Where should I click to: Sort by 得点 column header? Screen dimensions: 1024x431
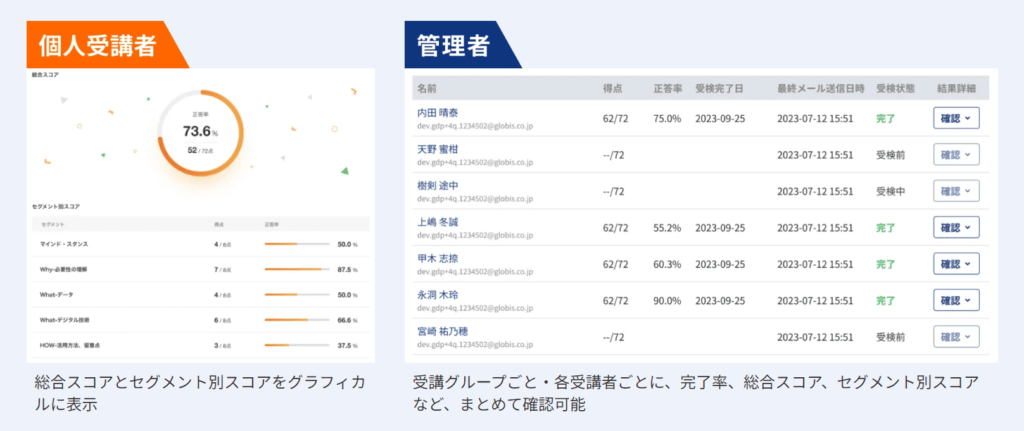point(614,88)
